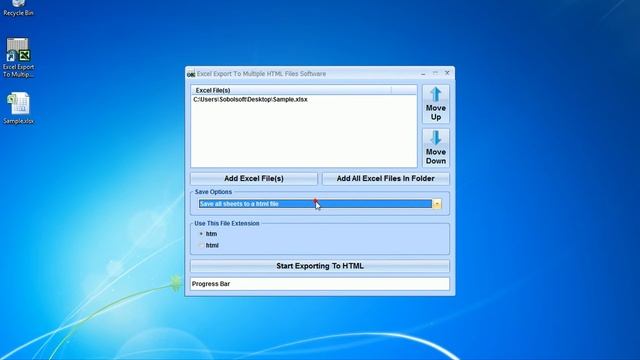Click the Move Down arrow button

coord(436,148)
